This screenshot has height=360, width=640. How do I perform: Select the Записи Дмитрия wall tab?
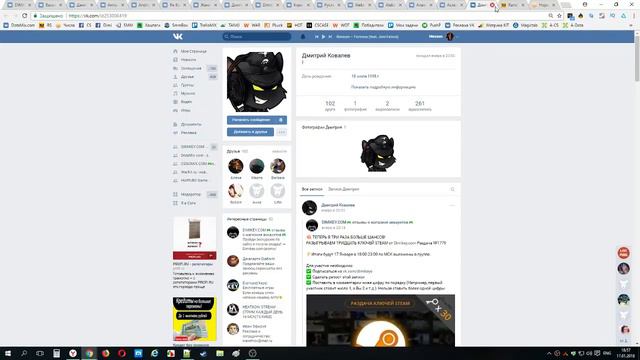343,189
